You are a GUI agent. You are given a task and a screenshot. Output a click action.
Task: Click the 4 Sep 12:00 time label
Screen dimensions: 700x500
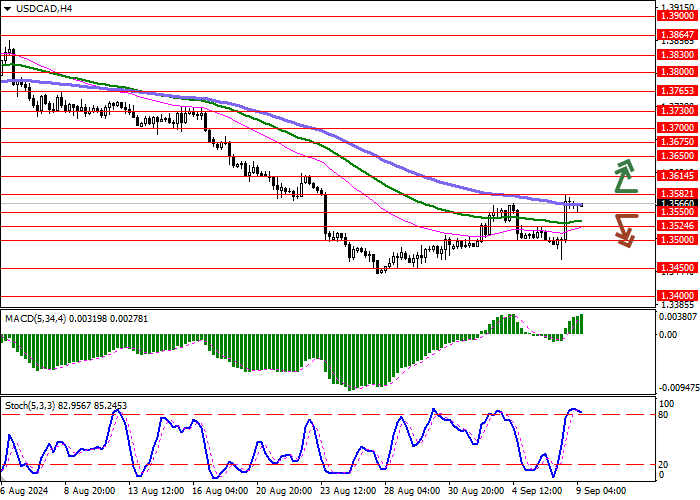pos(539,490)
